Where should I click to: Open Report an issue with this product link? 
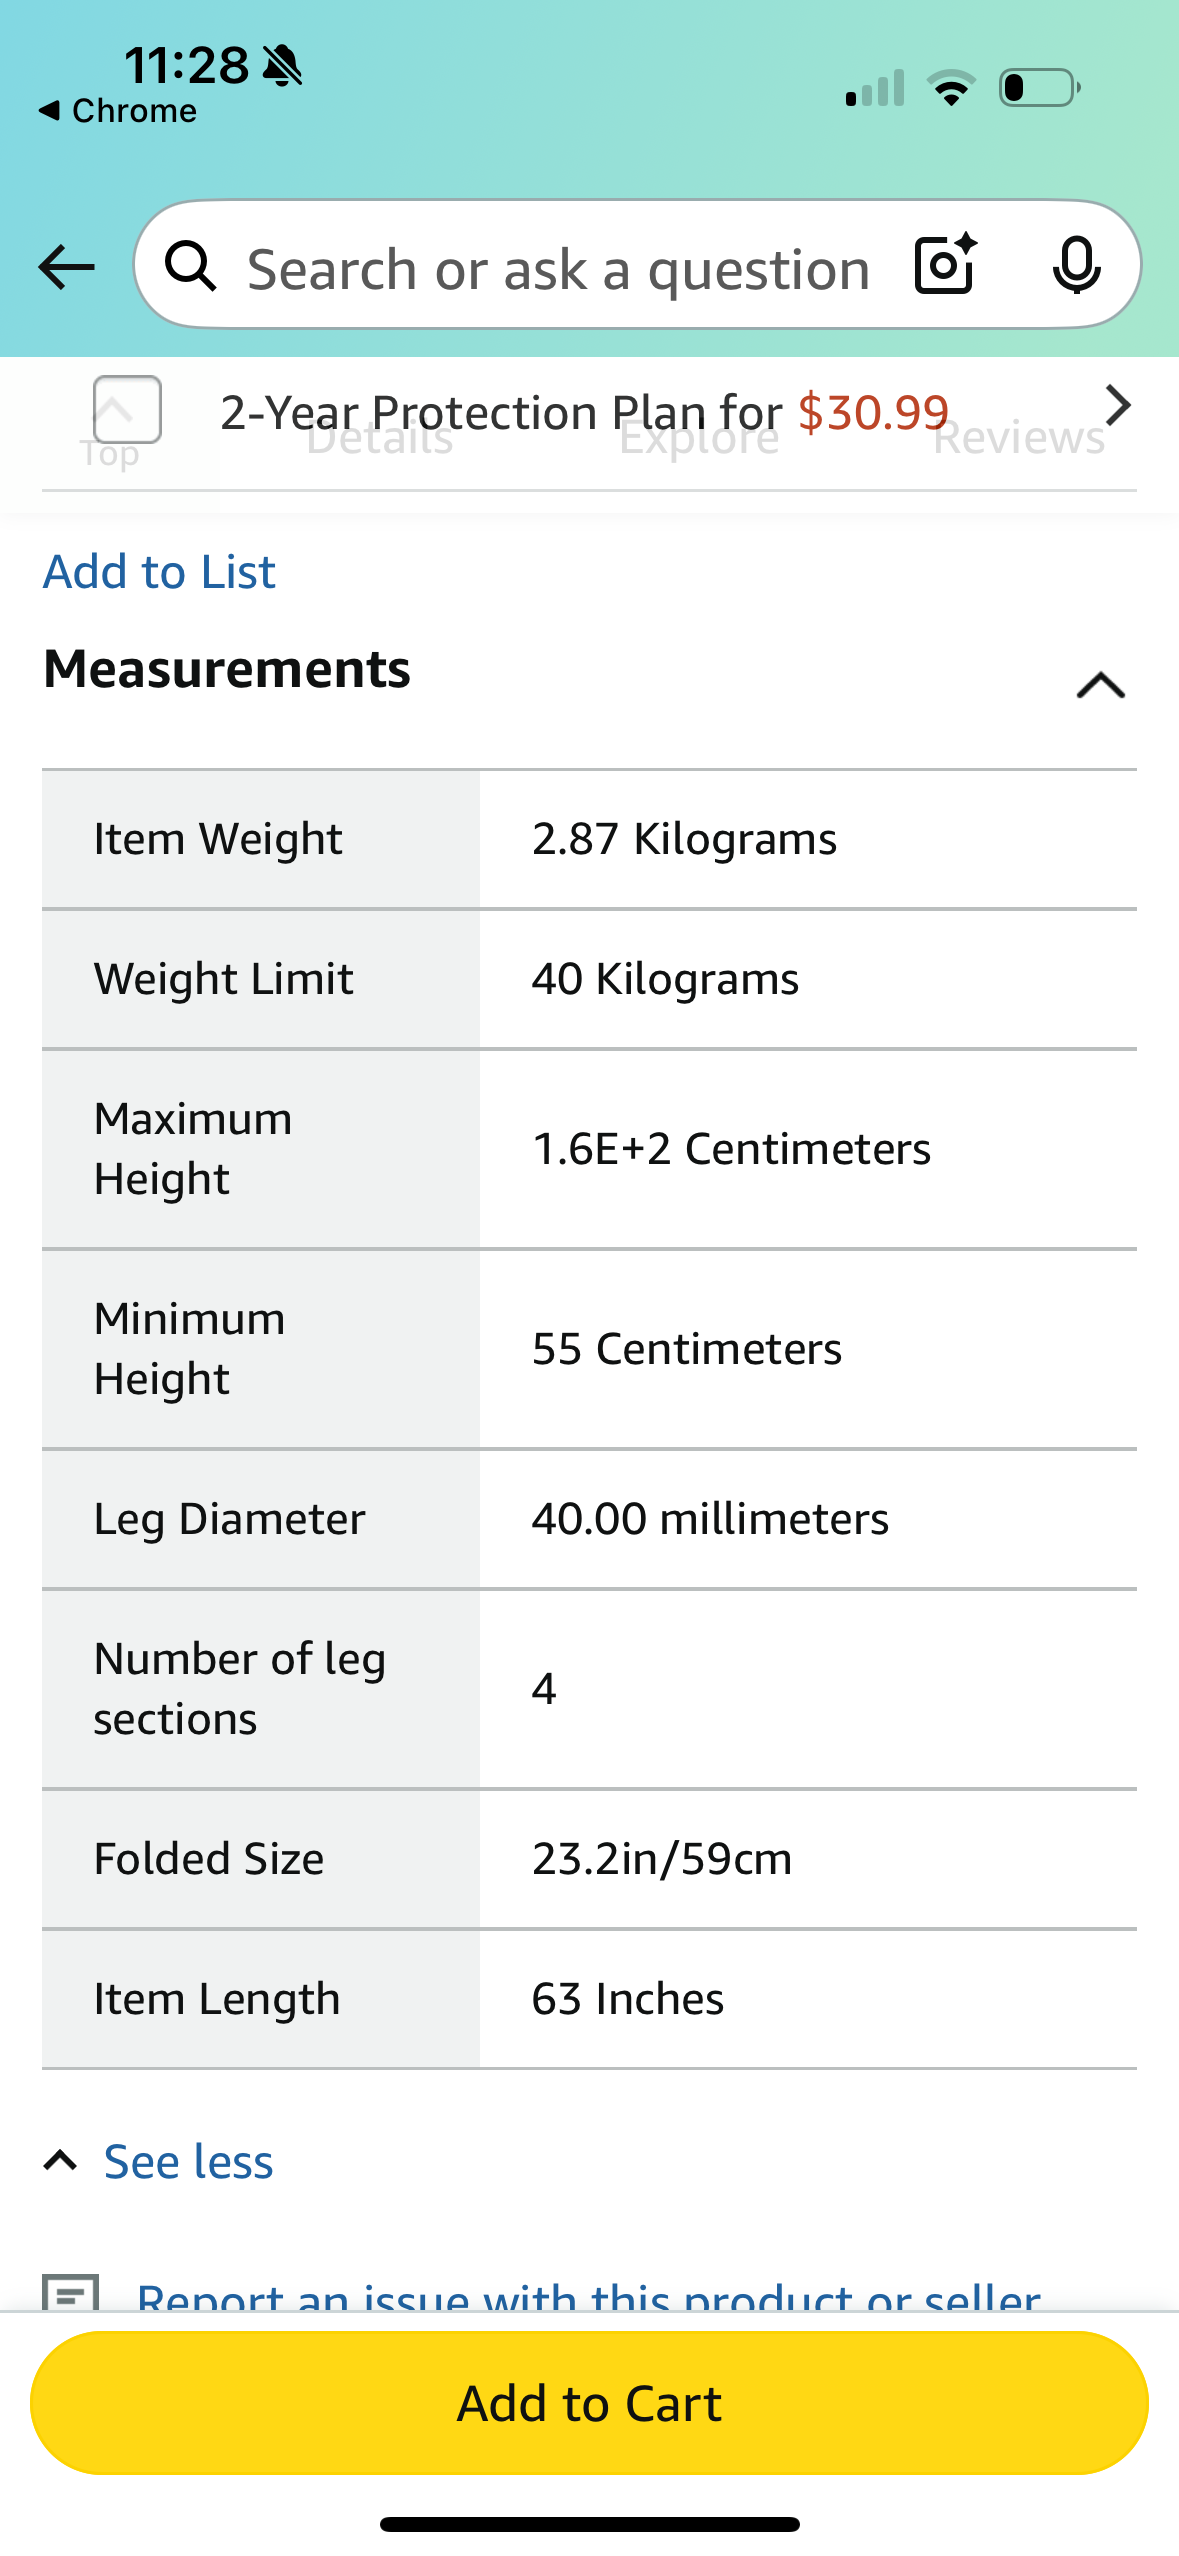(x=588, y=2297)
